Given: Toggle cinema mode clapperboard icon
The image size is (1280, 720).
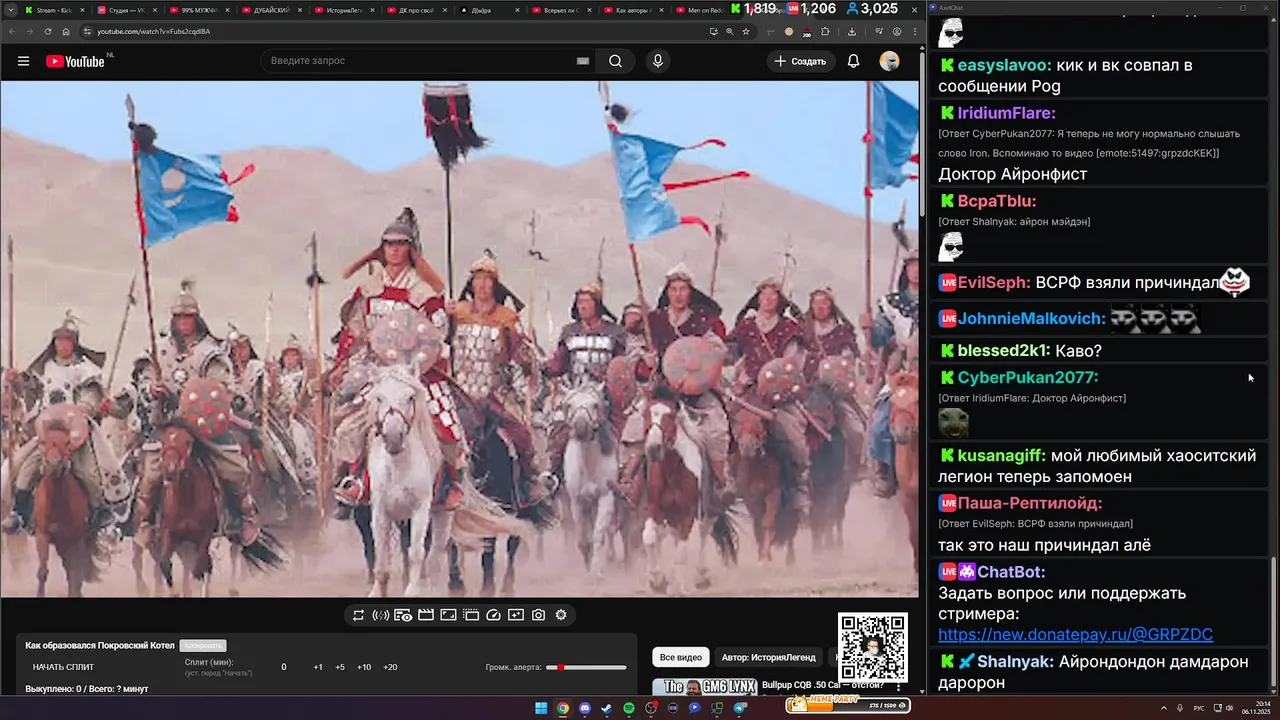Looking at the screenshot, I should 426,615.
